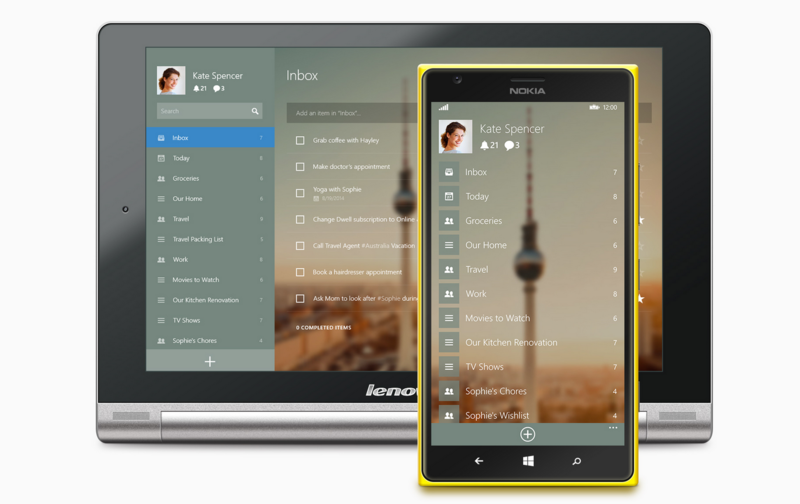
Task: Tap Kate Spencer name on phone
Action: (x=512, y=129)
